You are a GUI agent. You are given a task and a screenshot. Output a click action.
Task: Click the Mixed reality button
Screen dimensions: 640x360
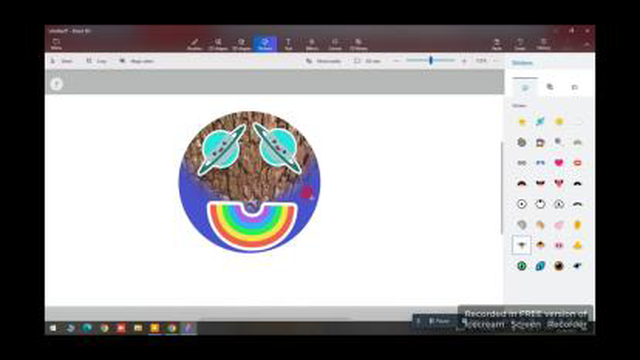click(324, 61)
